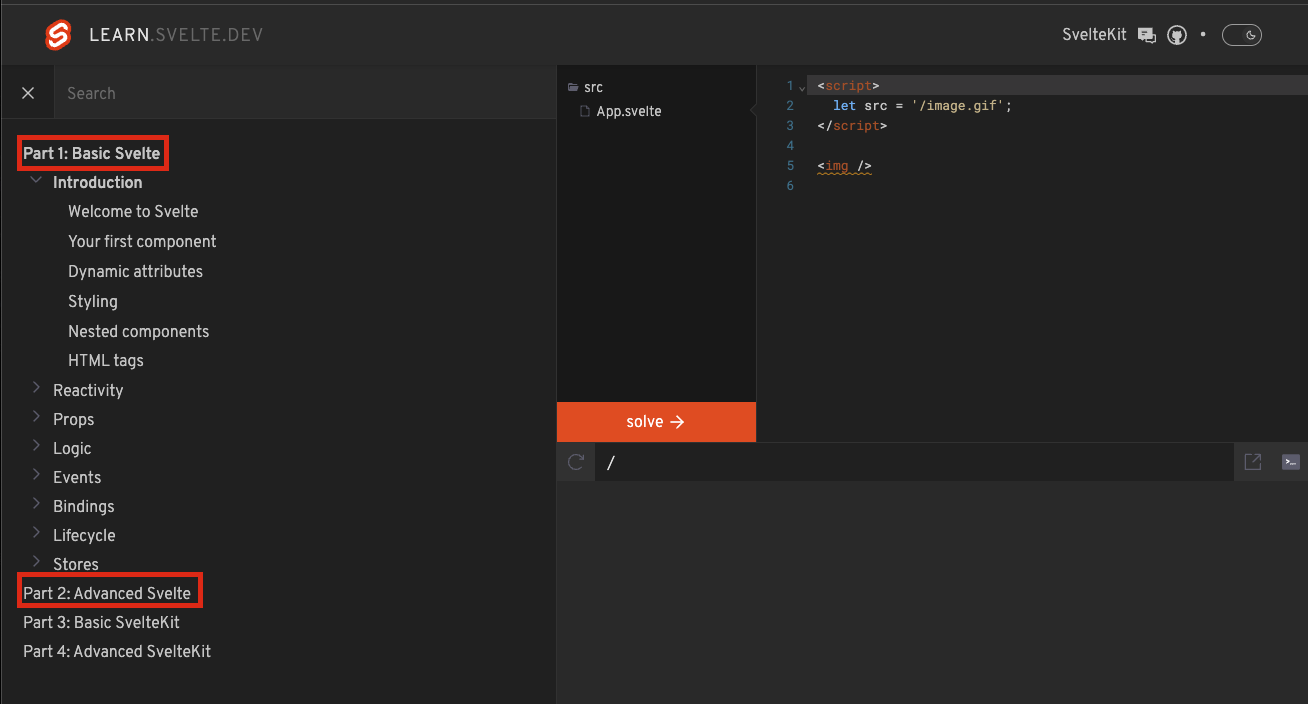Toggle dark mode switch
The width and height of the screenshot is (1308, 704).
(1242, 35)
